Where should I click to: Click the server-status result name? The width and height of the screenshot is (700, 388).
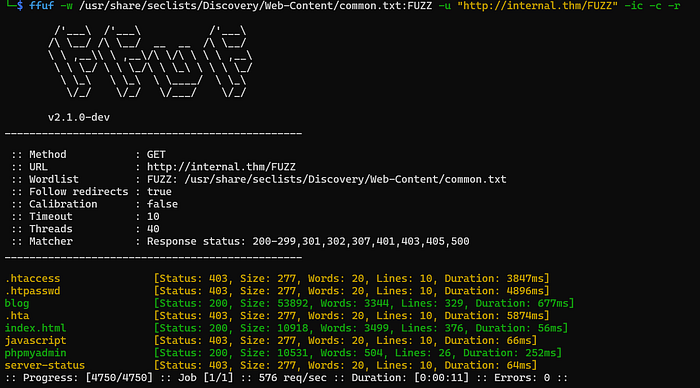(x=45, y=366)
